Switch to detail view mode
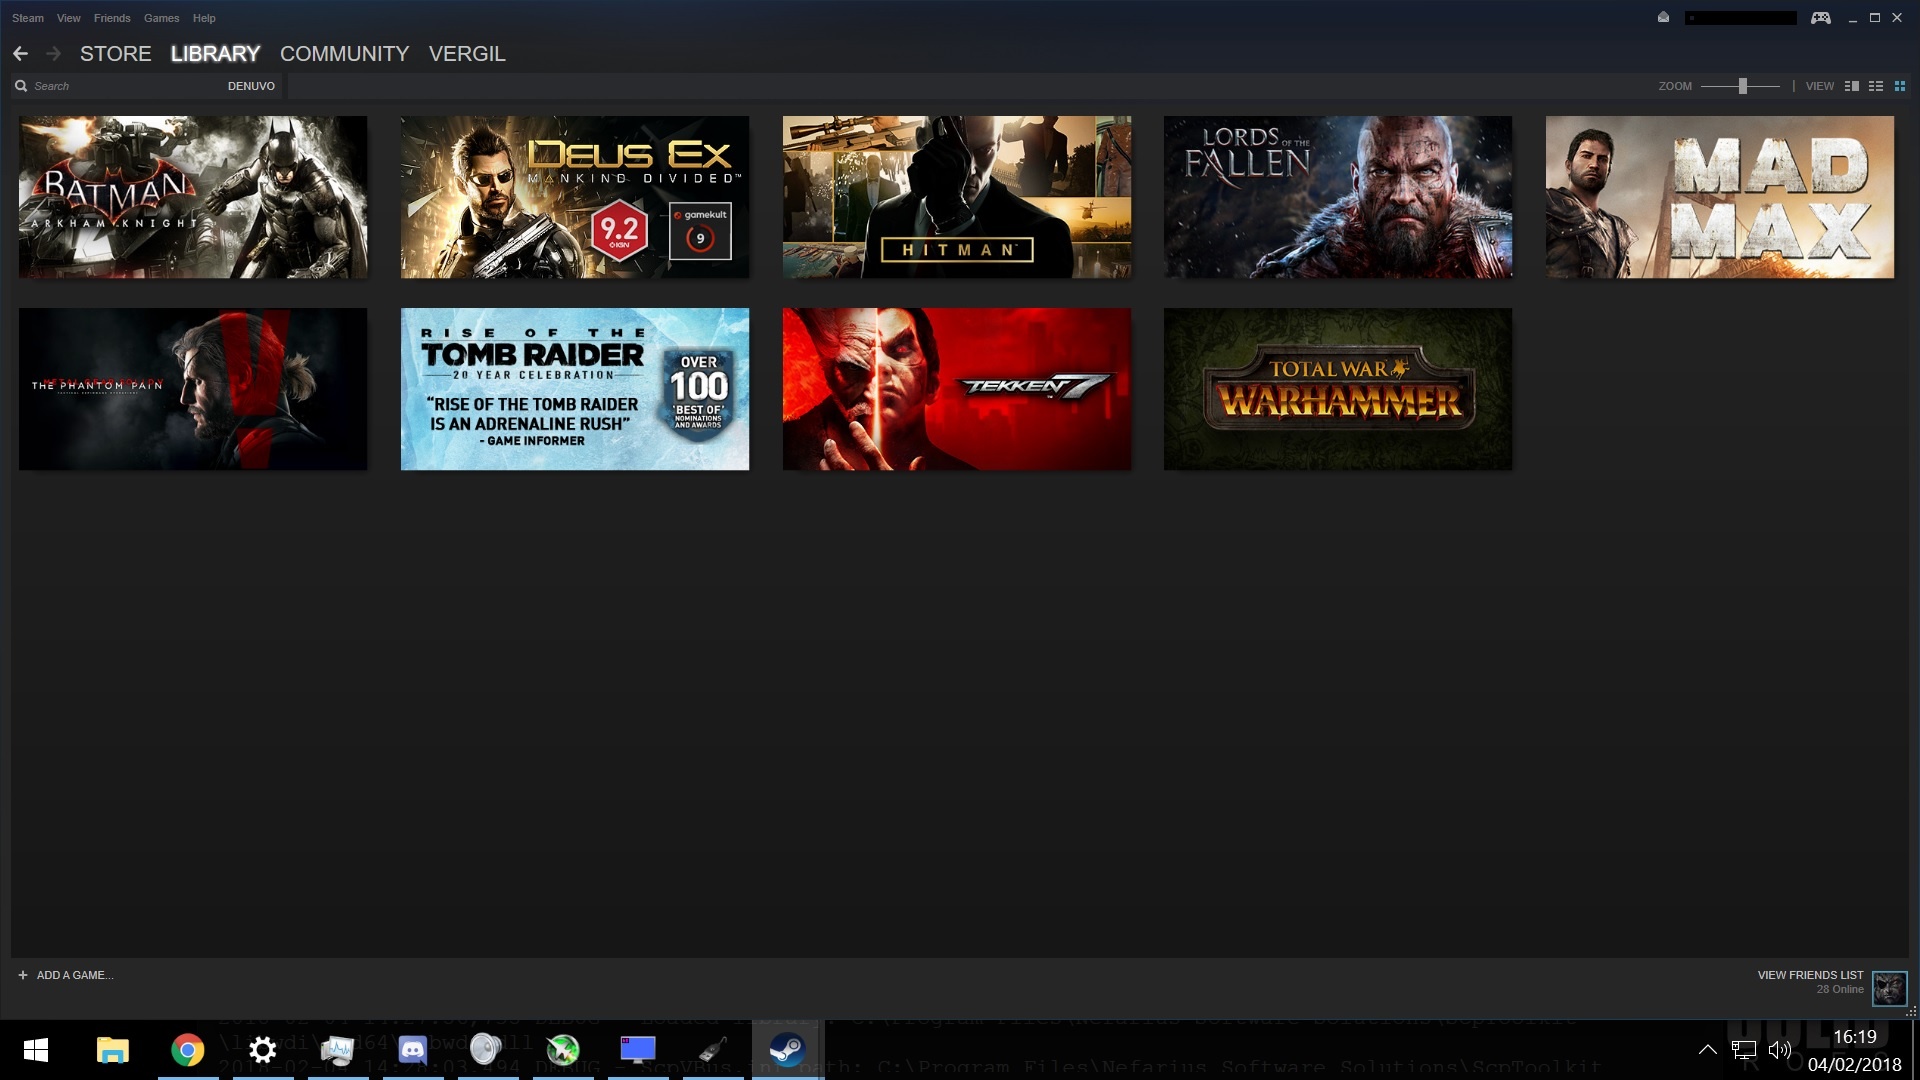This screenshot has width=1920, height=1080. click(x=1851, y=86)
